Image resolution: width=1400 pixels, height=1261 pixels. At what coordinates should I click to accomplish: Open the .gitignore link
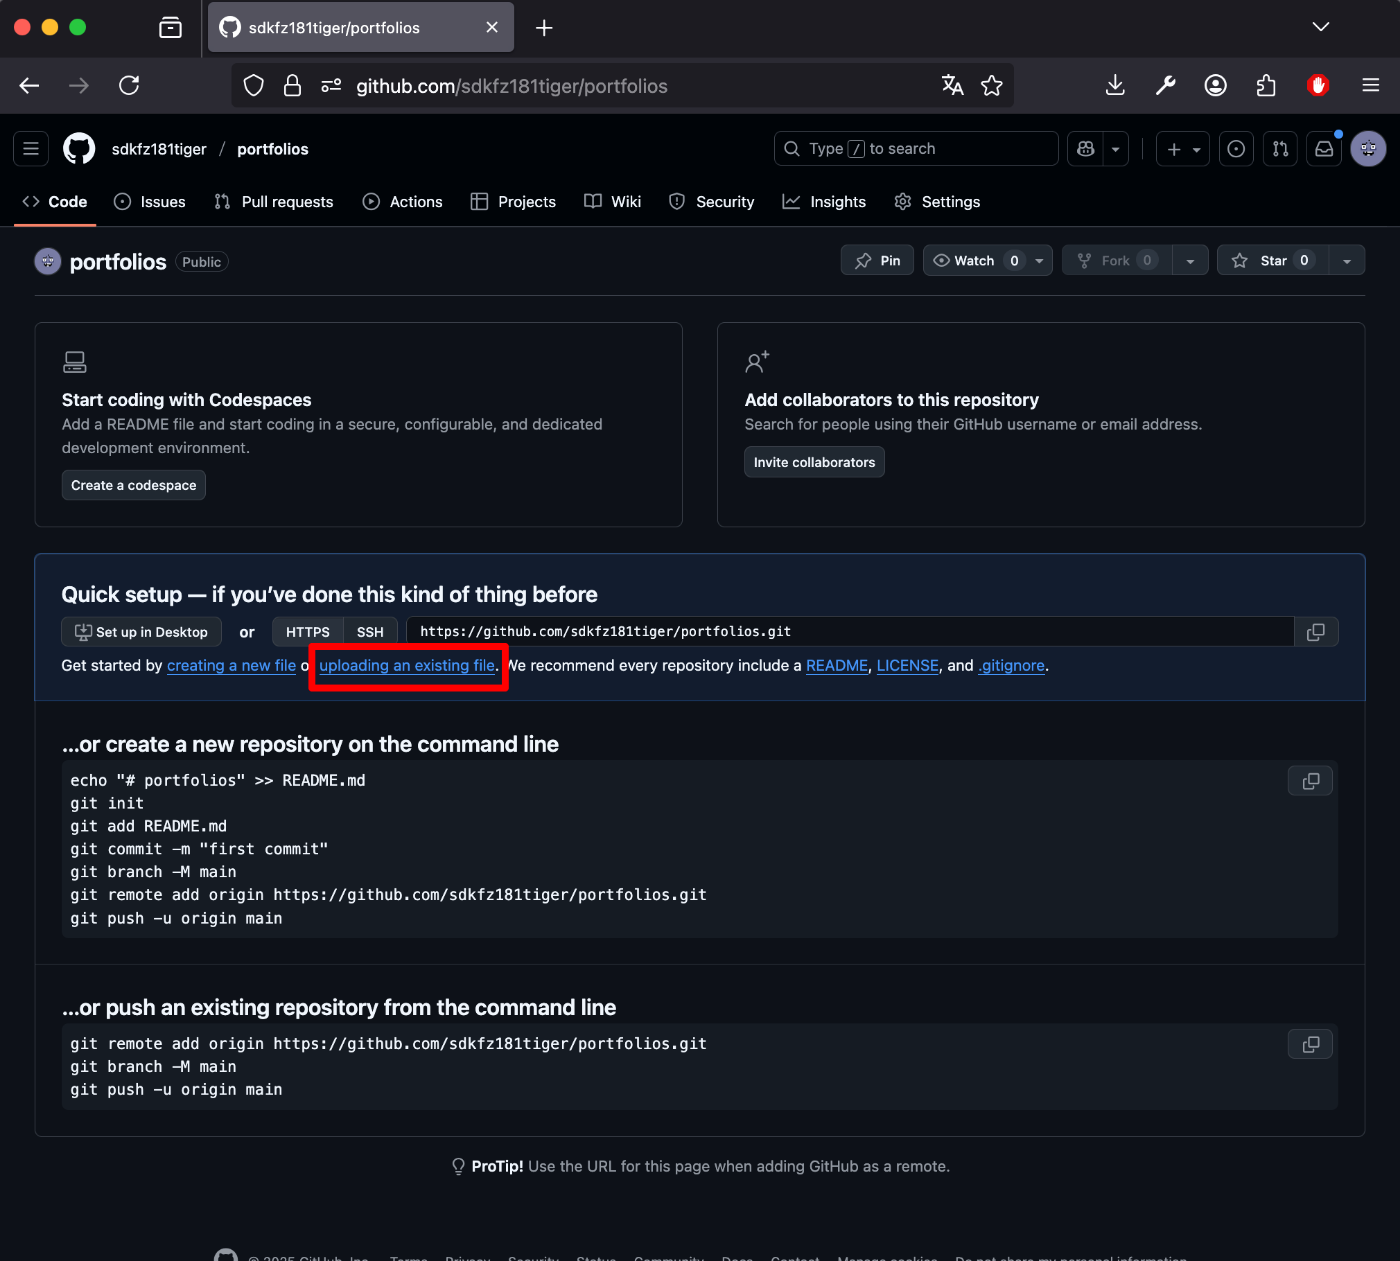coord(1011,666)
